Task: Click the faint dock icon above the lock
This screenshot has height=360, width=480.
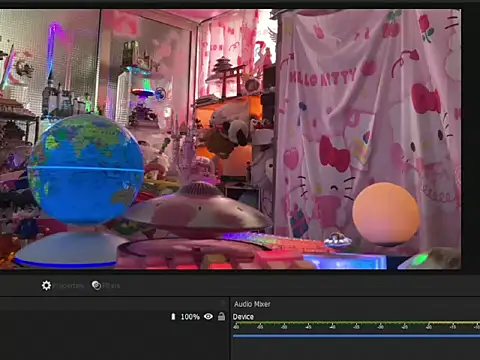Action: pos(223,303)
